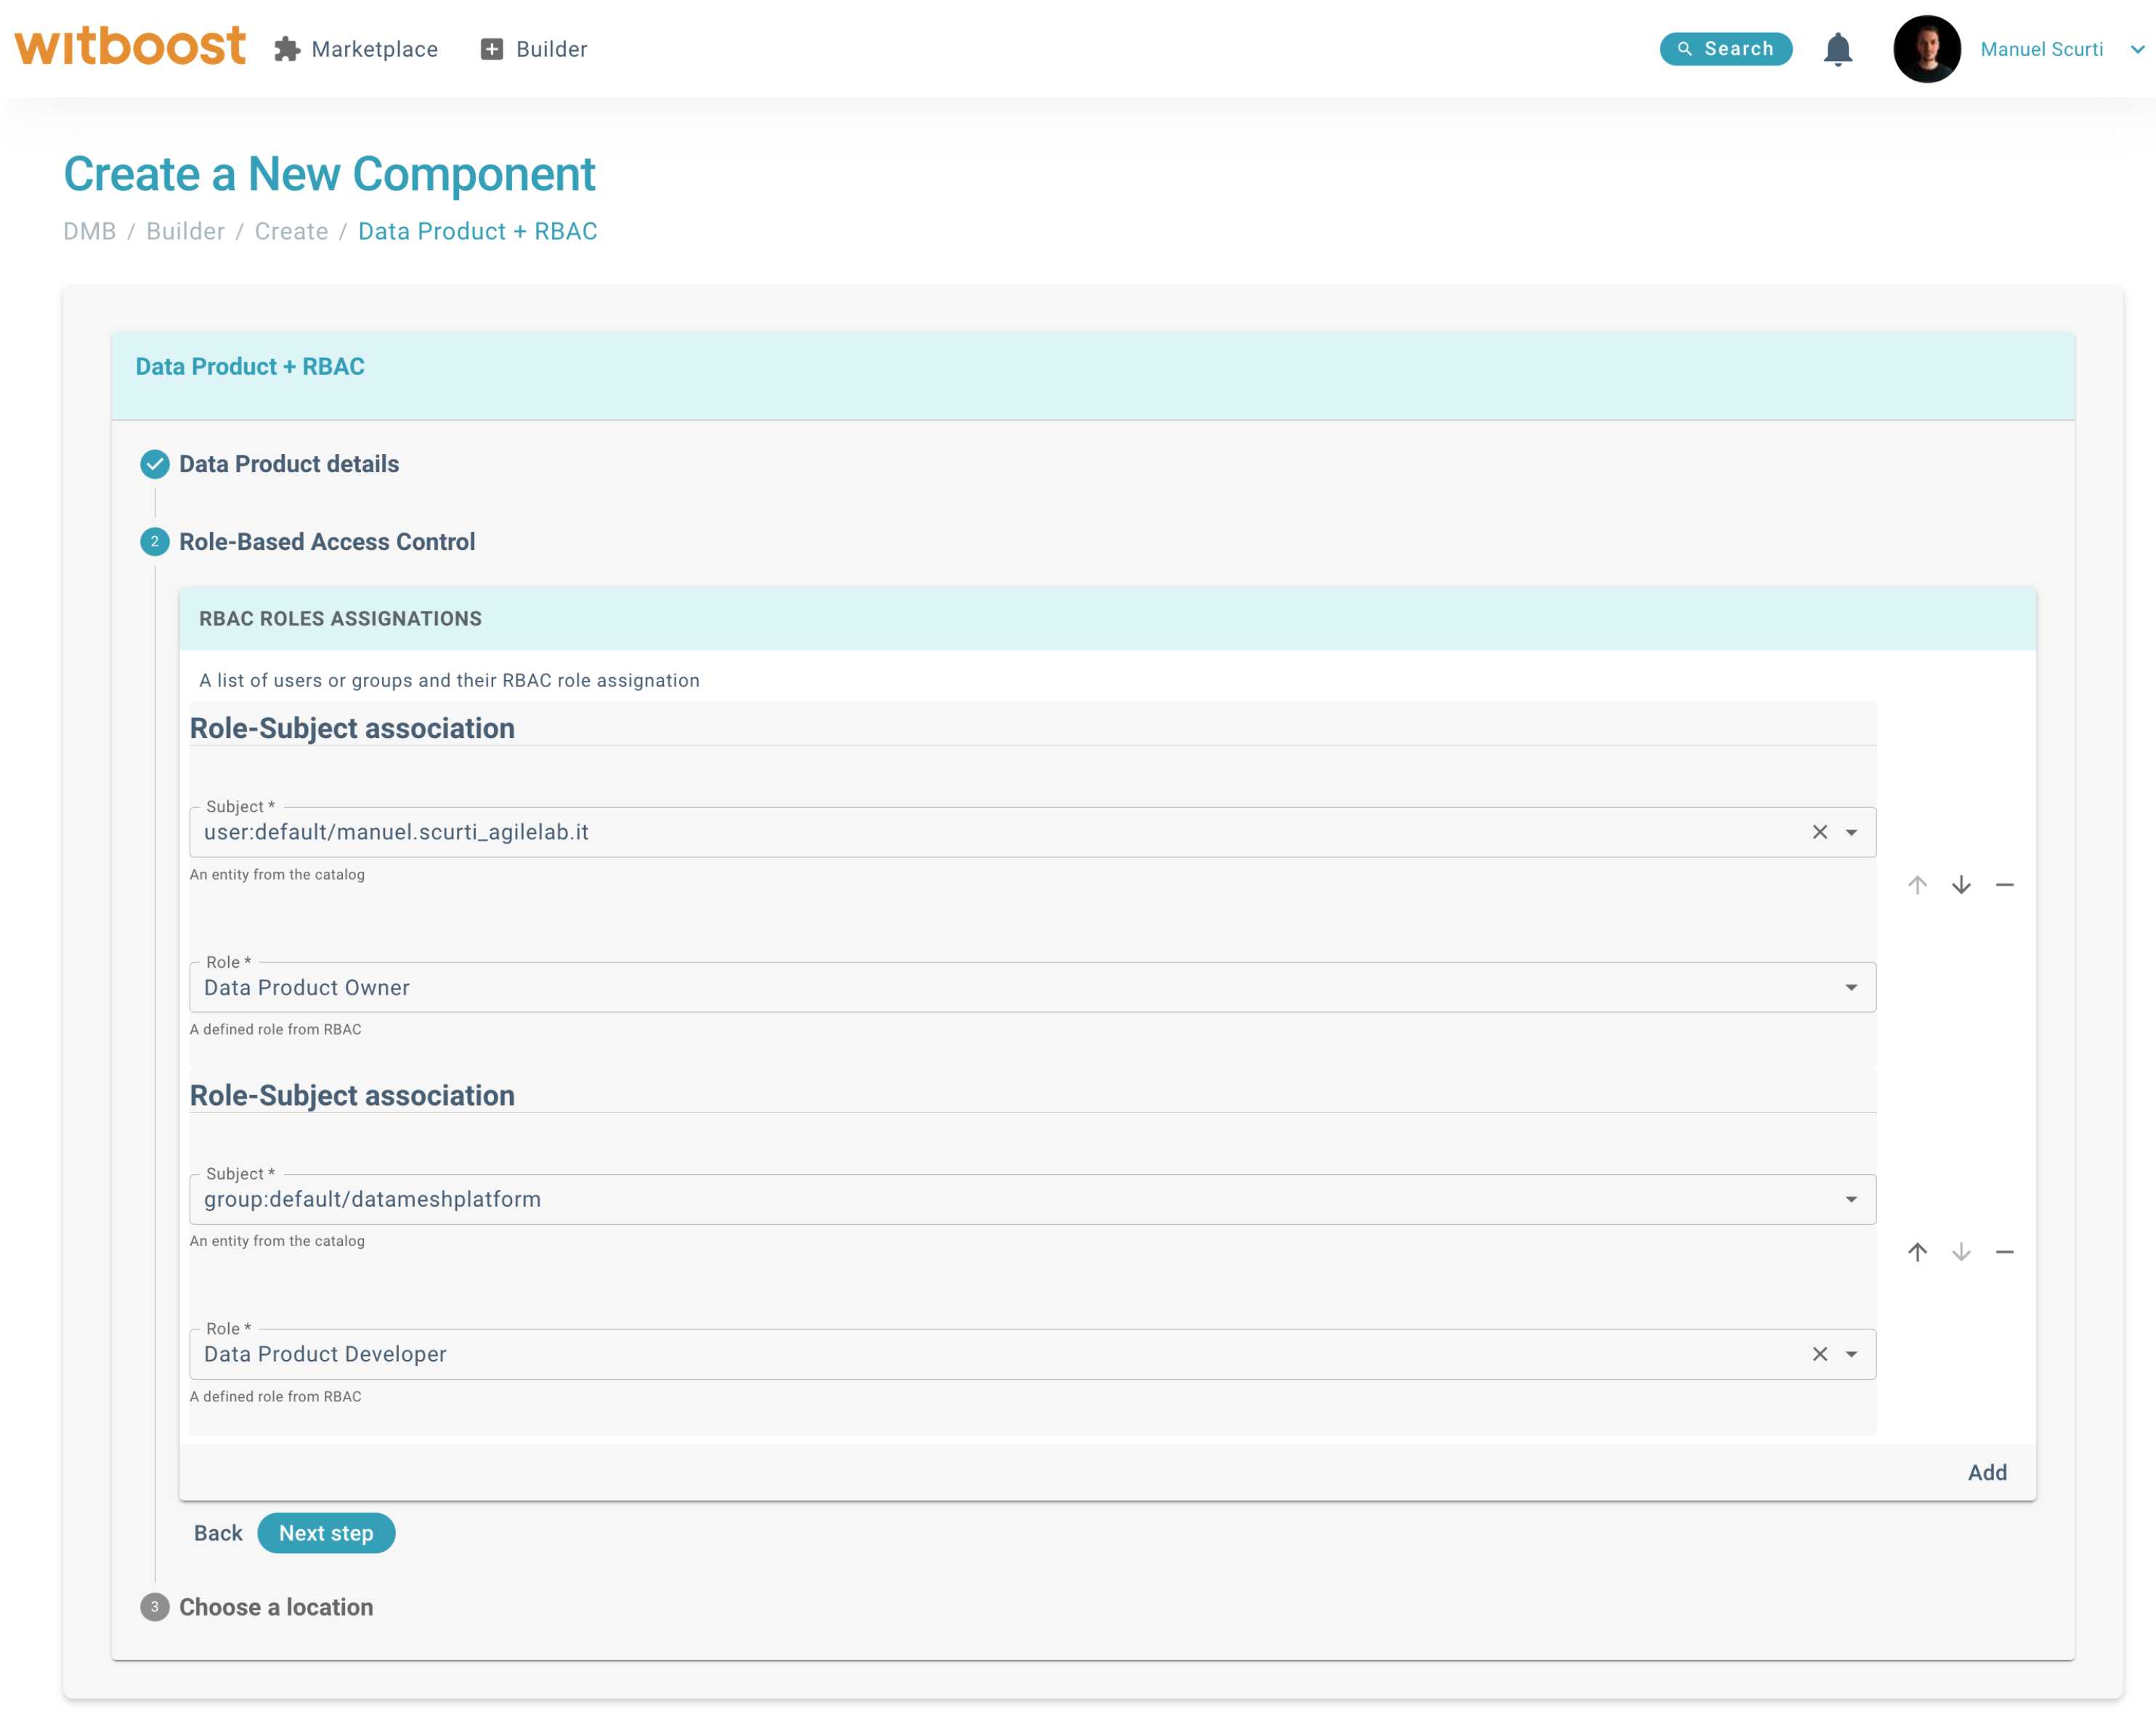Screen dimensions: 2156x1716
Task: Click the Search bar in the header
Action: [1726, 48]
